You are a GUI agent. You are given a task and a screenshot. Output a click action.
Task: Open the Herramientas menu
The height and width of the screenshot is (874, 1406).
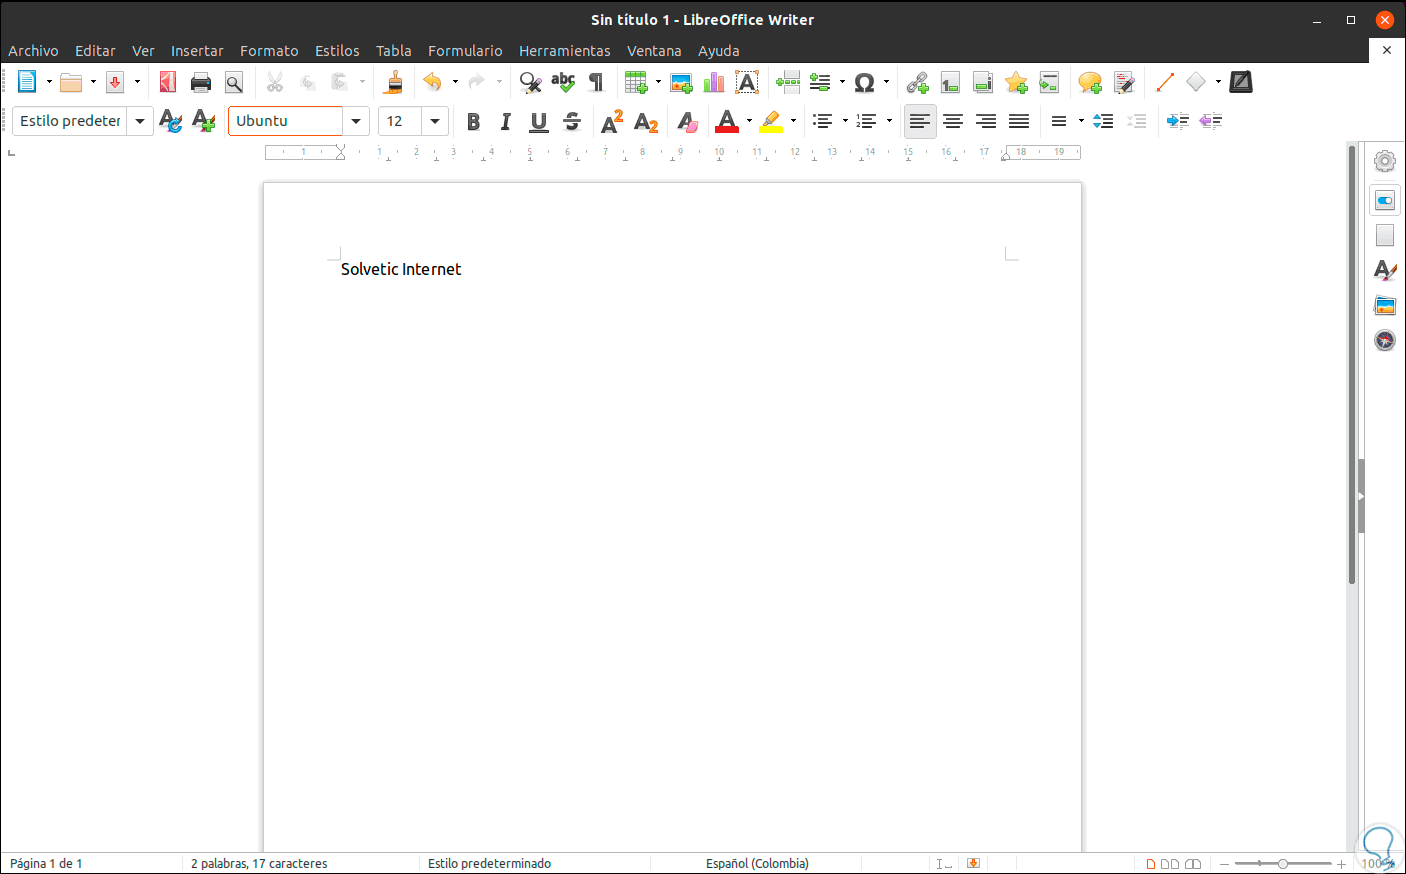(564, 51)
